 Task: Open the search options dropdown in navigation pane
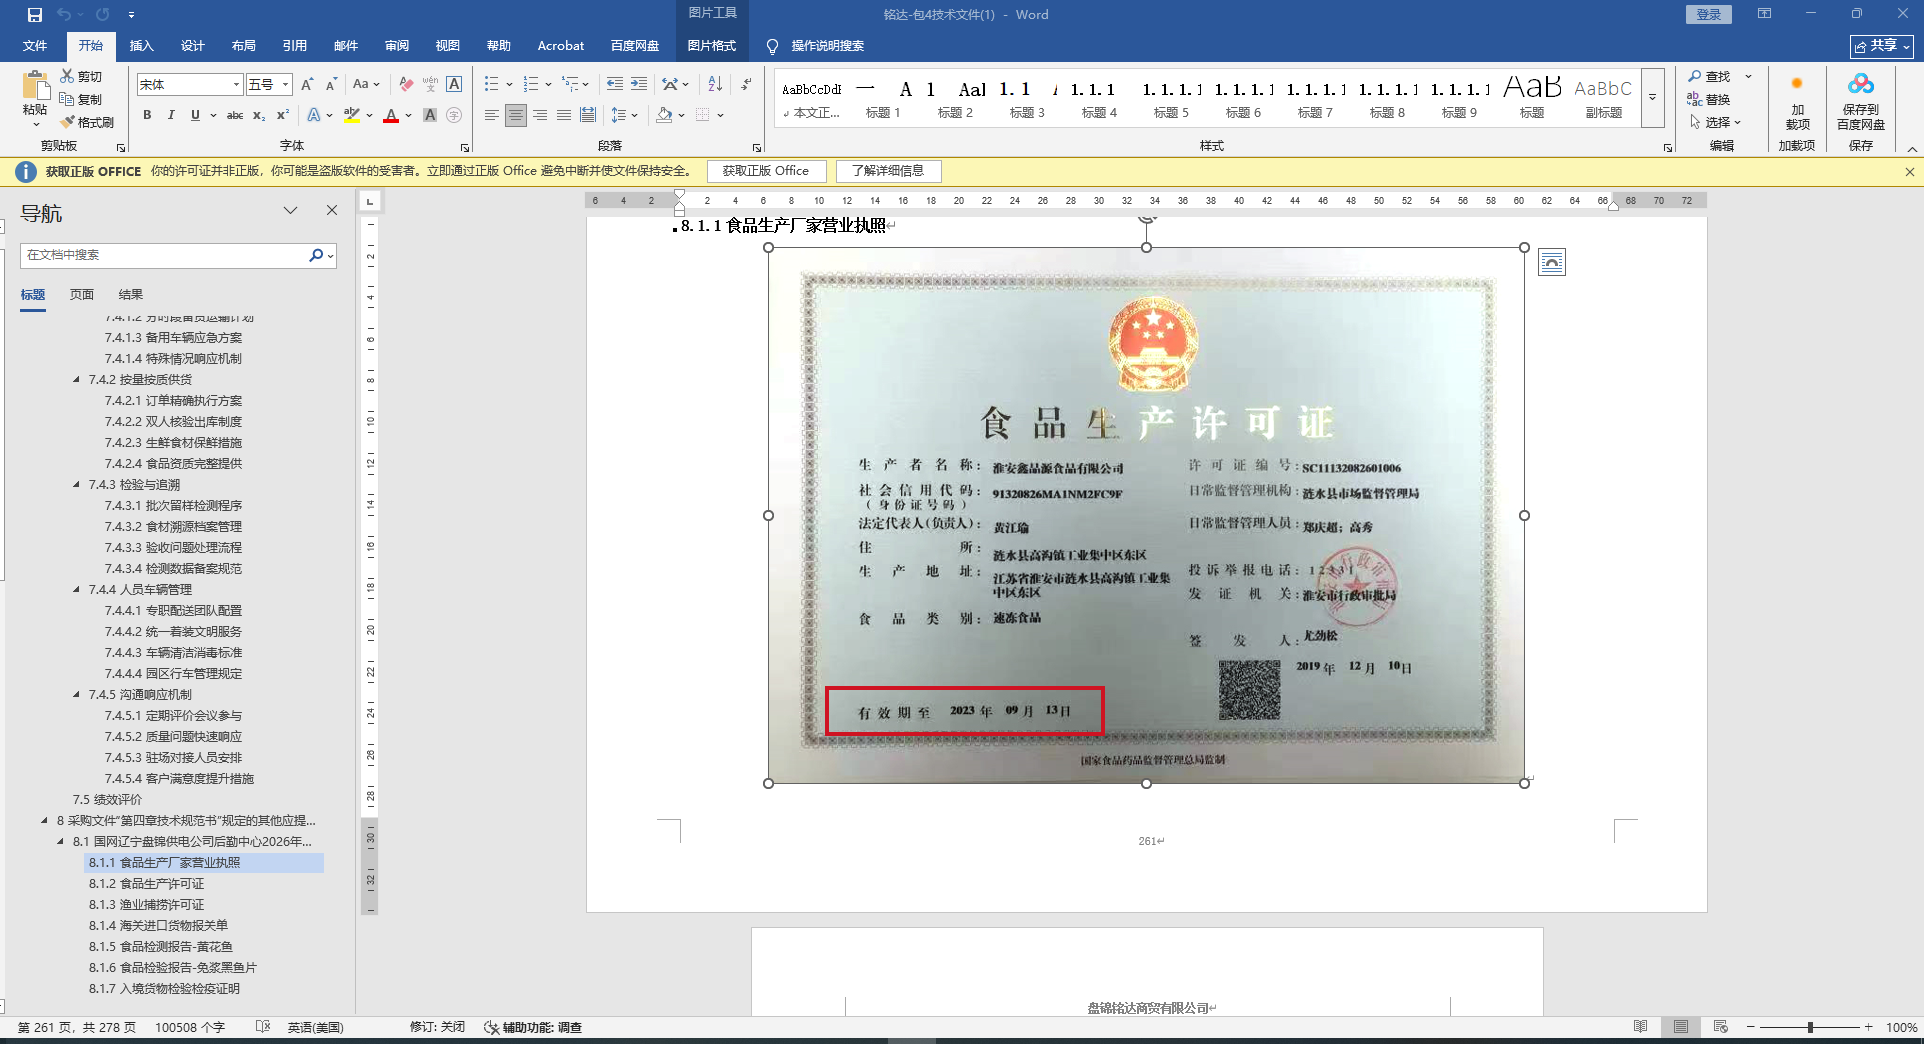click(330, 256)
